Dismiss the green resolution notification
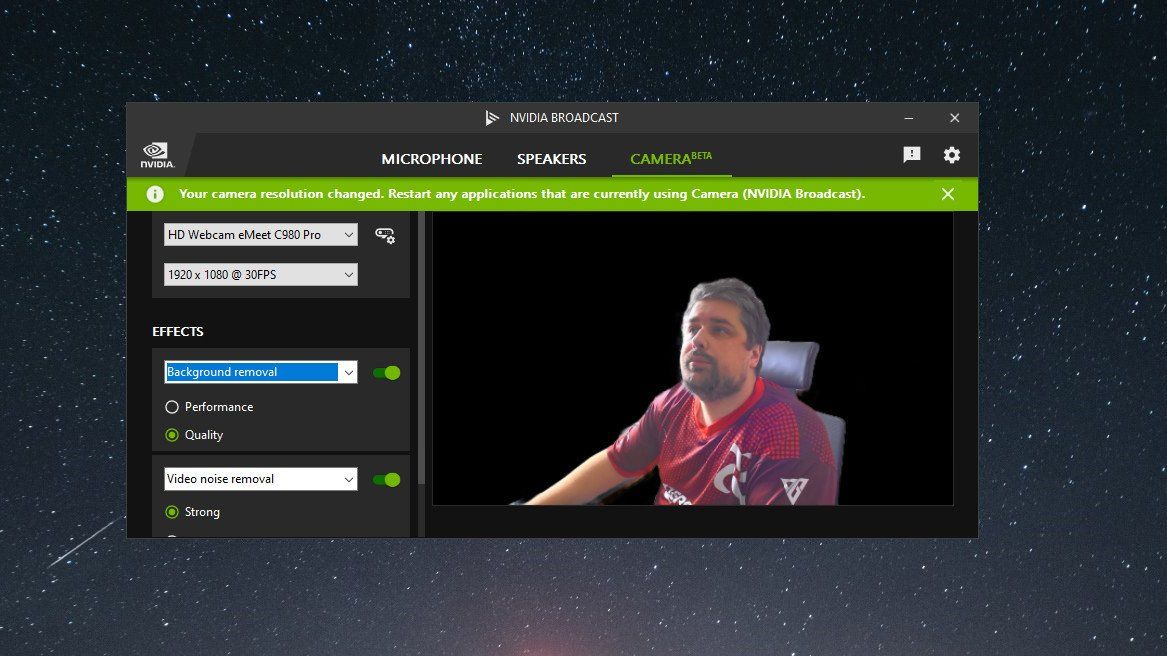The image size is (1167, 656). 947,194
